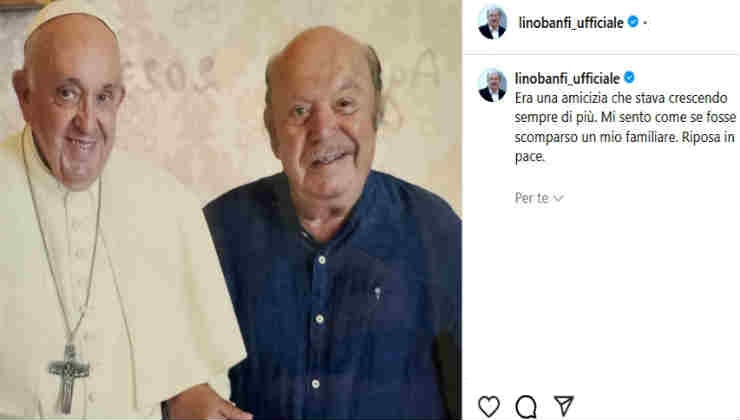The image size is (740, 420).
Task: Open linobanfi_ufficiale username above the caption
Action: click(567, 78)
